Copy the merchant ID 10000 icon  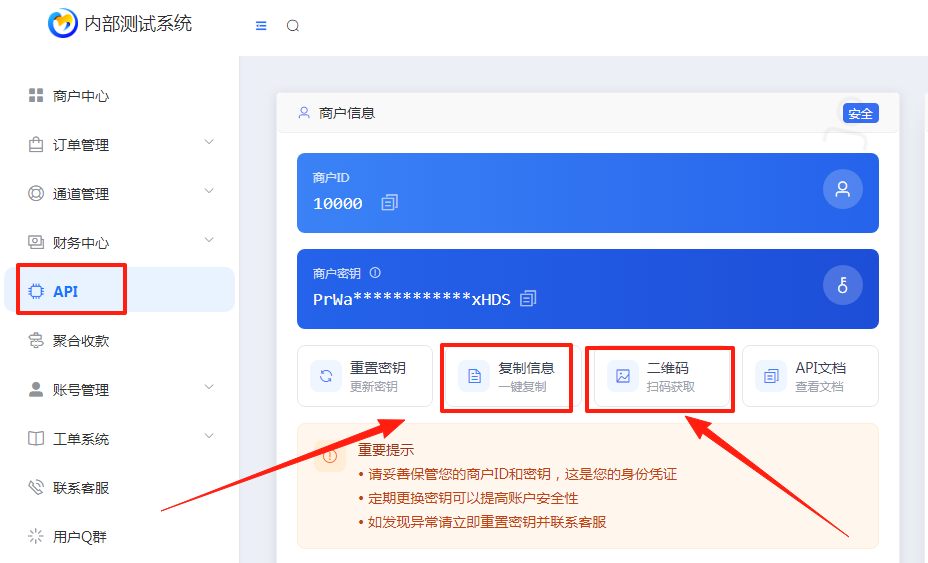click(x=389, y=203)
